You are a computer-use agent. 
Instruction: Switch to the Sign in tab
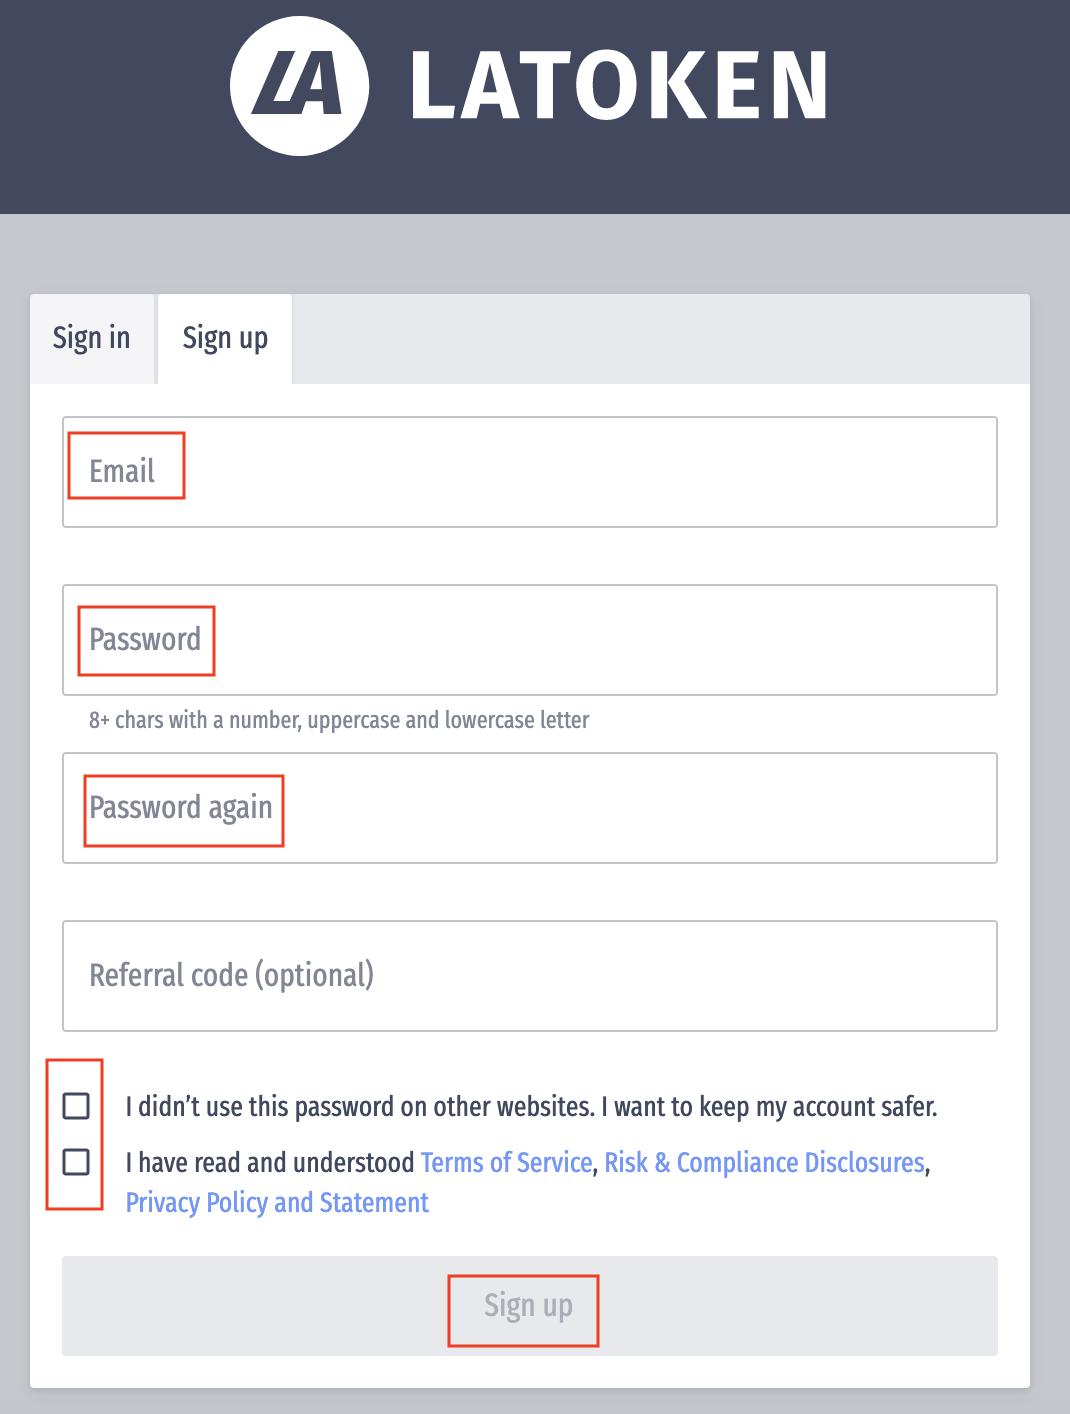coord(92,338)
